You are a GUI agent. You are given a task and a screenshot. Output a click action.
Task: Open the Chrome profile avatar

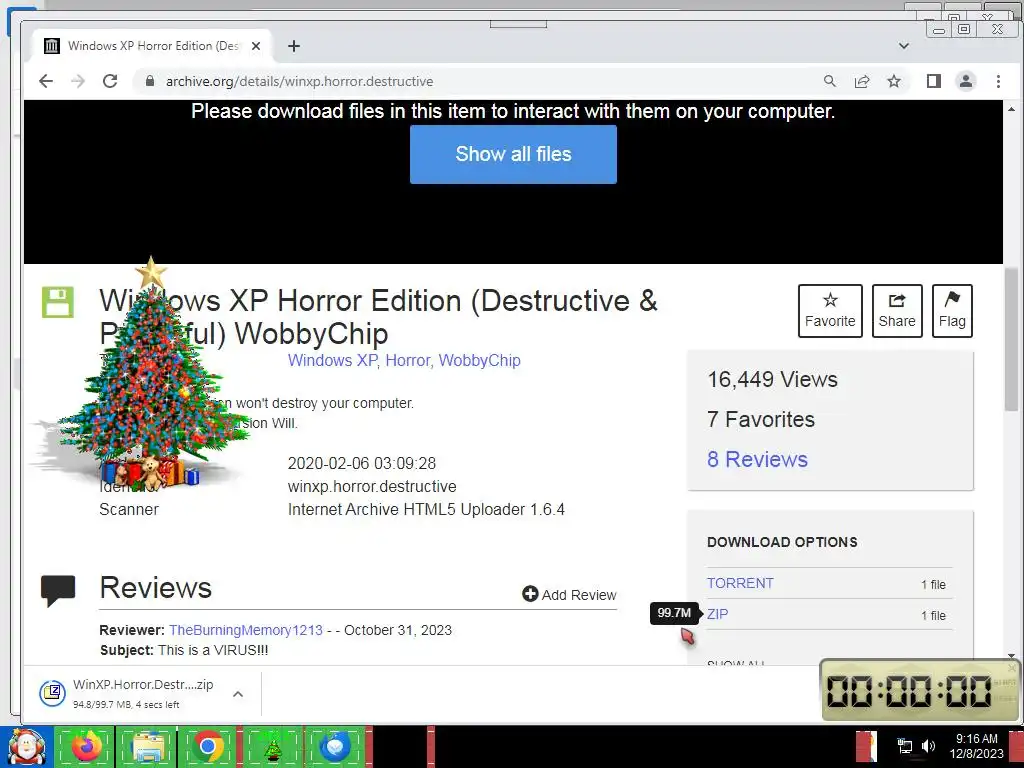click(x=966, y=81)
